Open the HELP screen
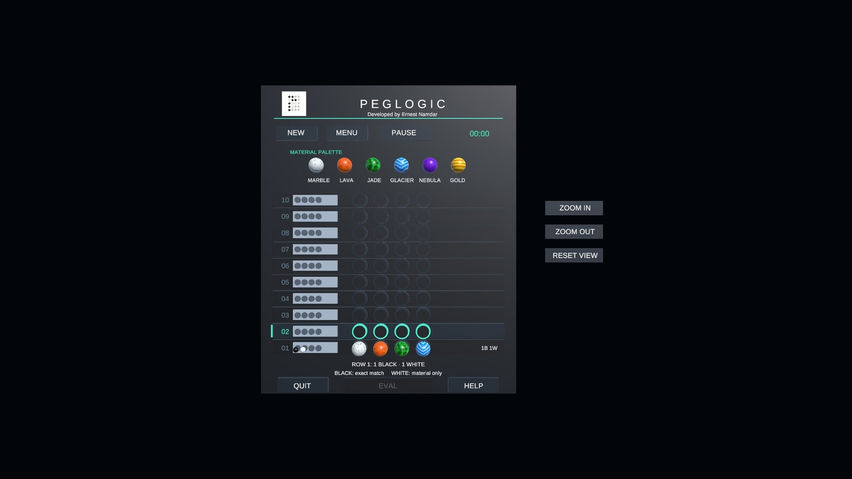Screen dimensions: 852x479 473,386
